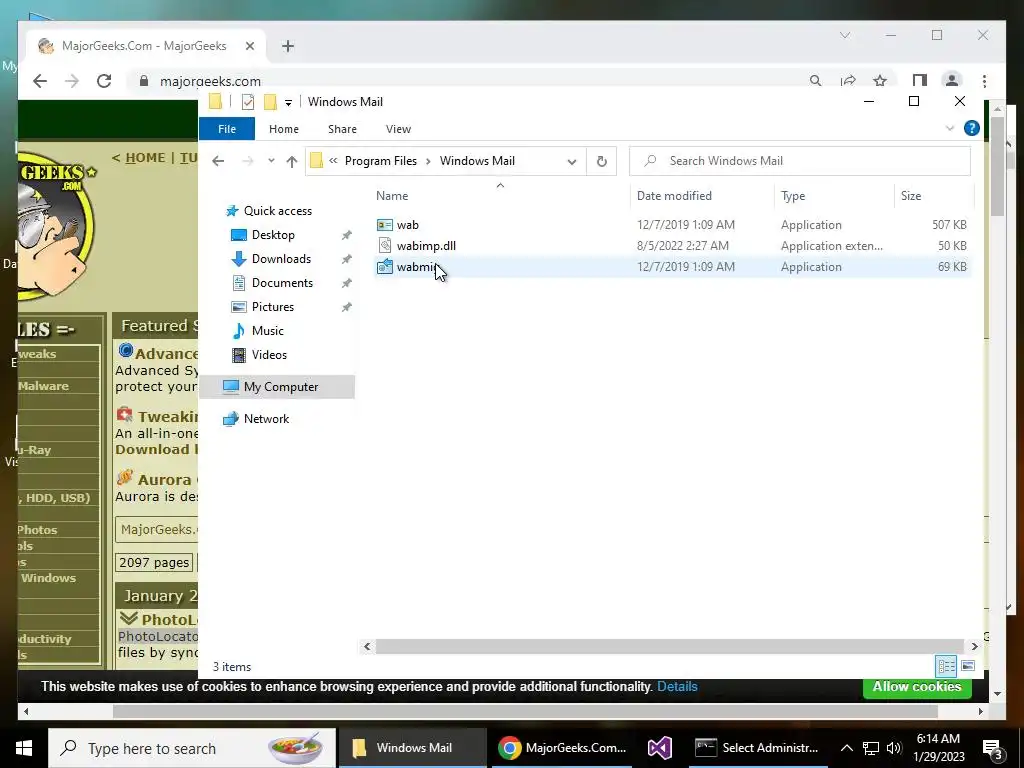Viewport: 1024px width, 768px height.
Task: Click the Properties quick access toolbar icon
Action: coord(248,102)
